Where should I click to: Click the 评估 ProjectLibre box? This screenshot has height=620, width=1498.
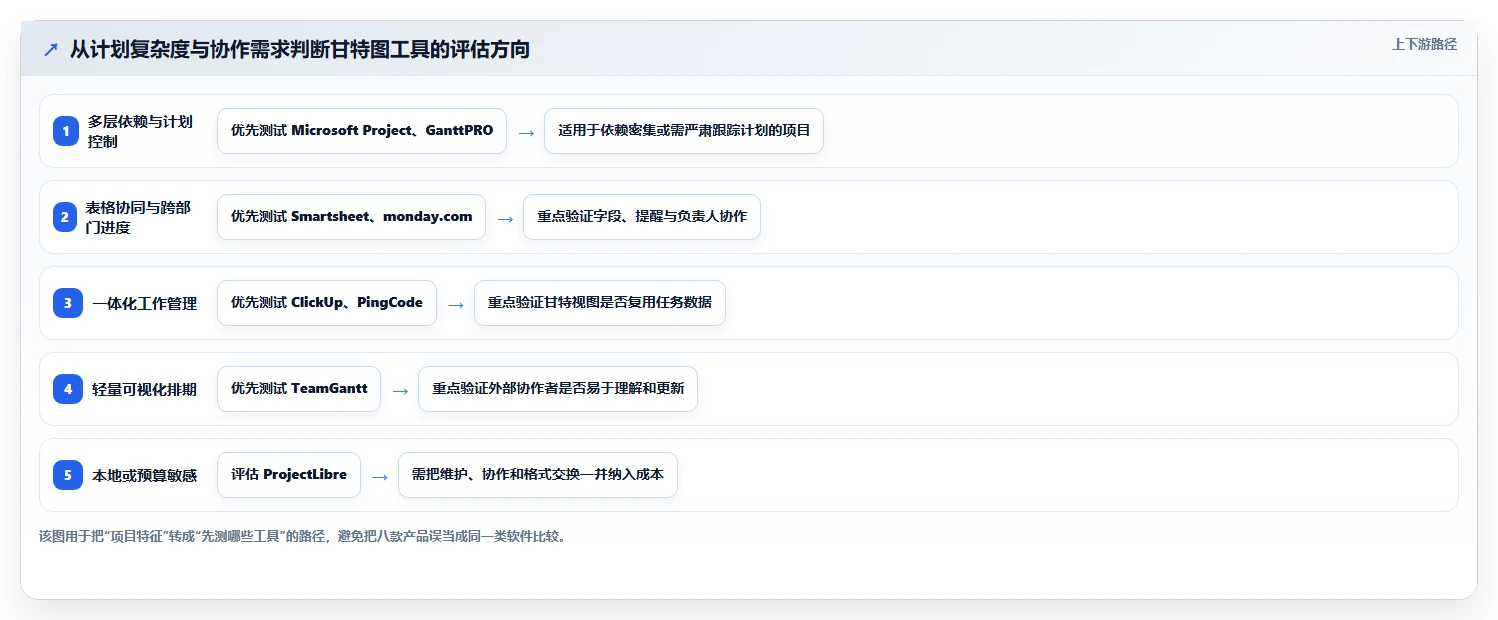point(289,475)
